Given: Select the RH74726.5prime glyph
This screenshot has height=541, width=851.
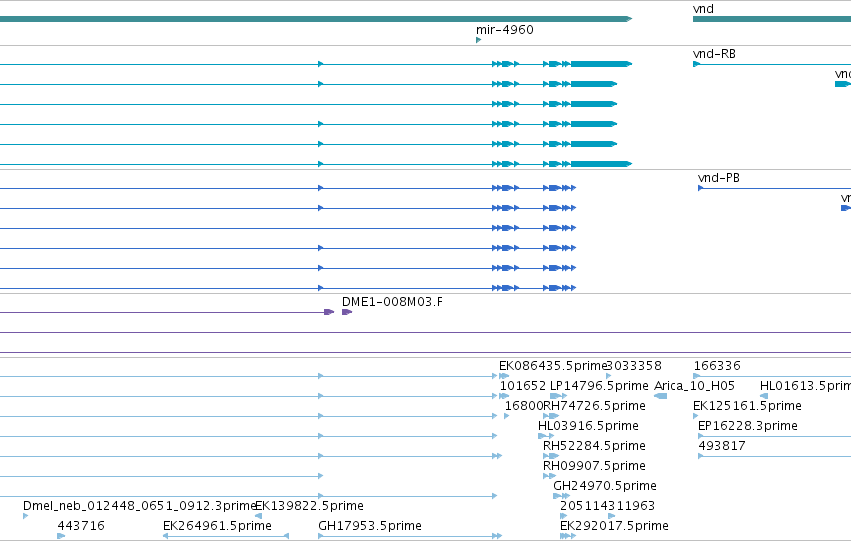Looking at the screenshot, I should click(551, 416).
